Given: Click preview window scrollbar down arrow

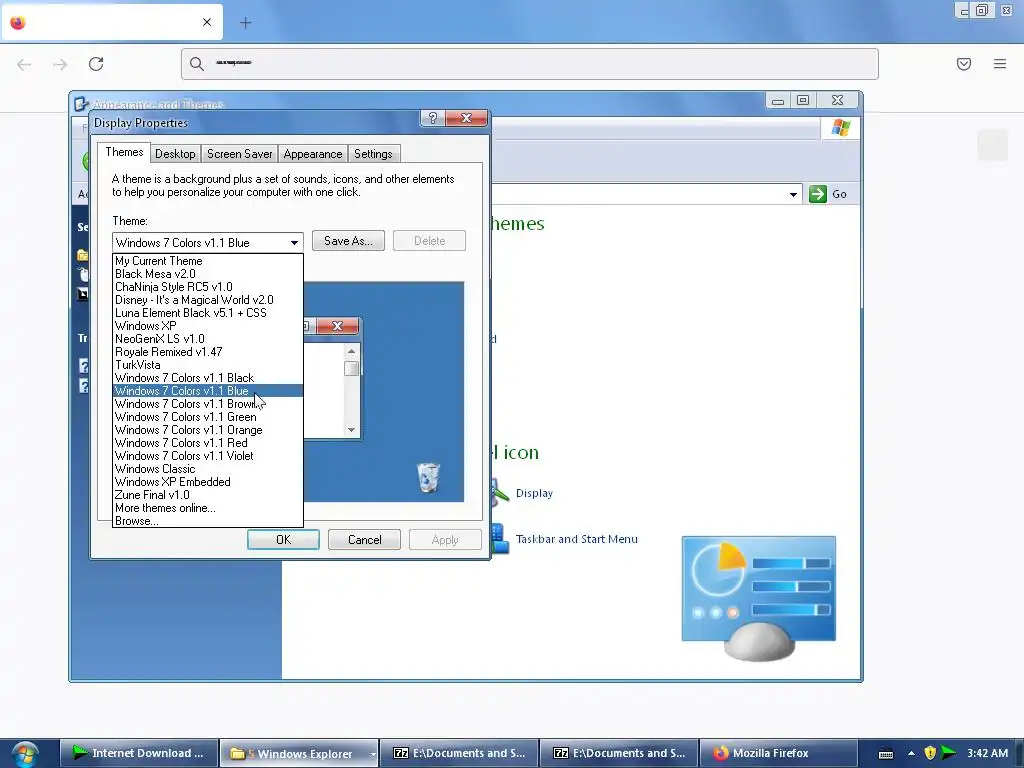Looking at the screenshot, I should click(351, 430).
